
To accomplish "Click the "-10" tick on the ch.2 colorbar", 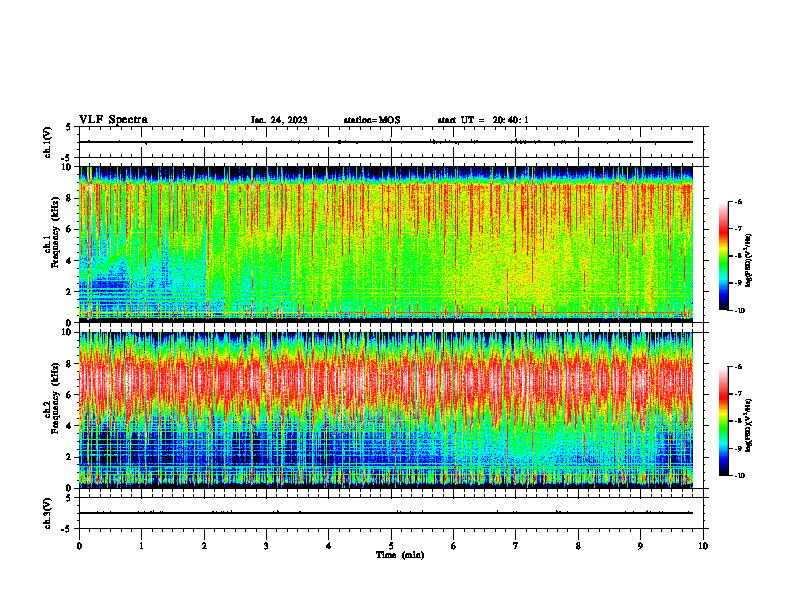I will [740, 476].
